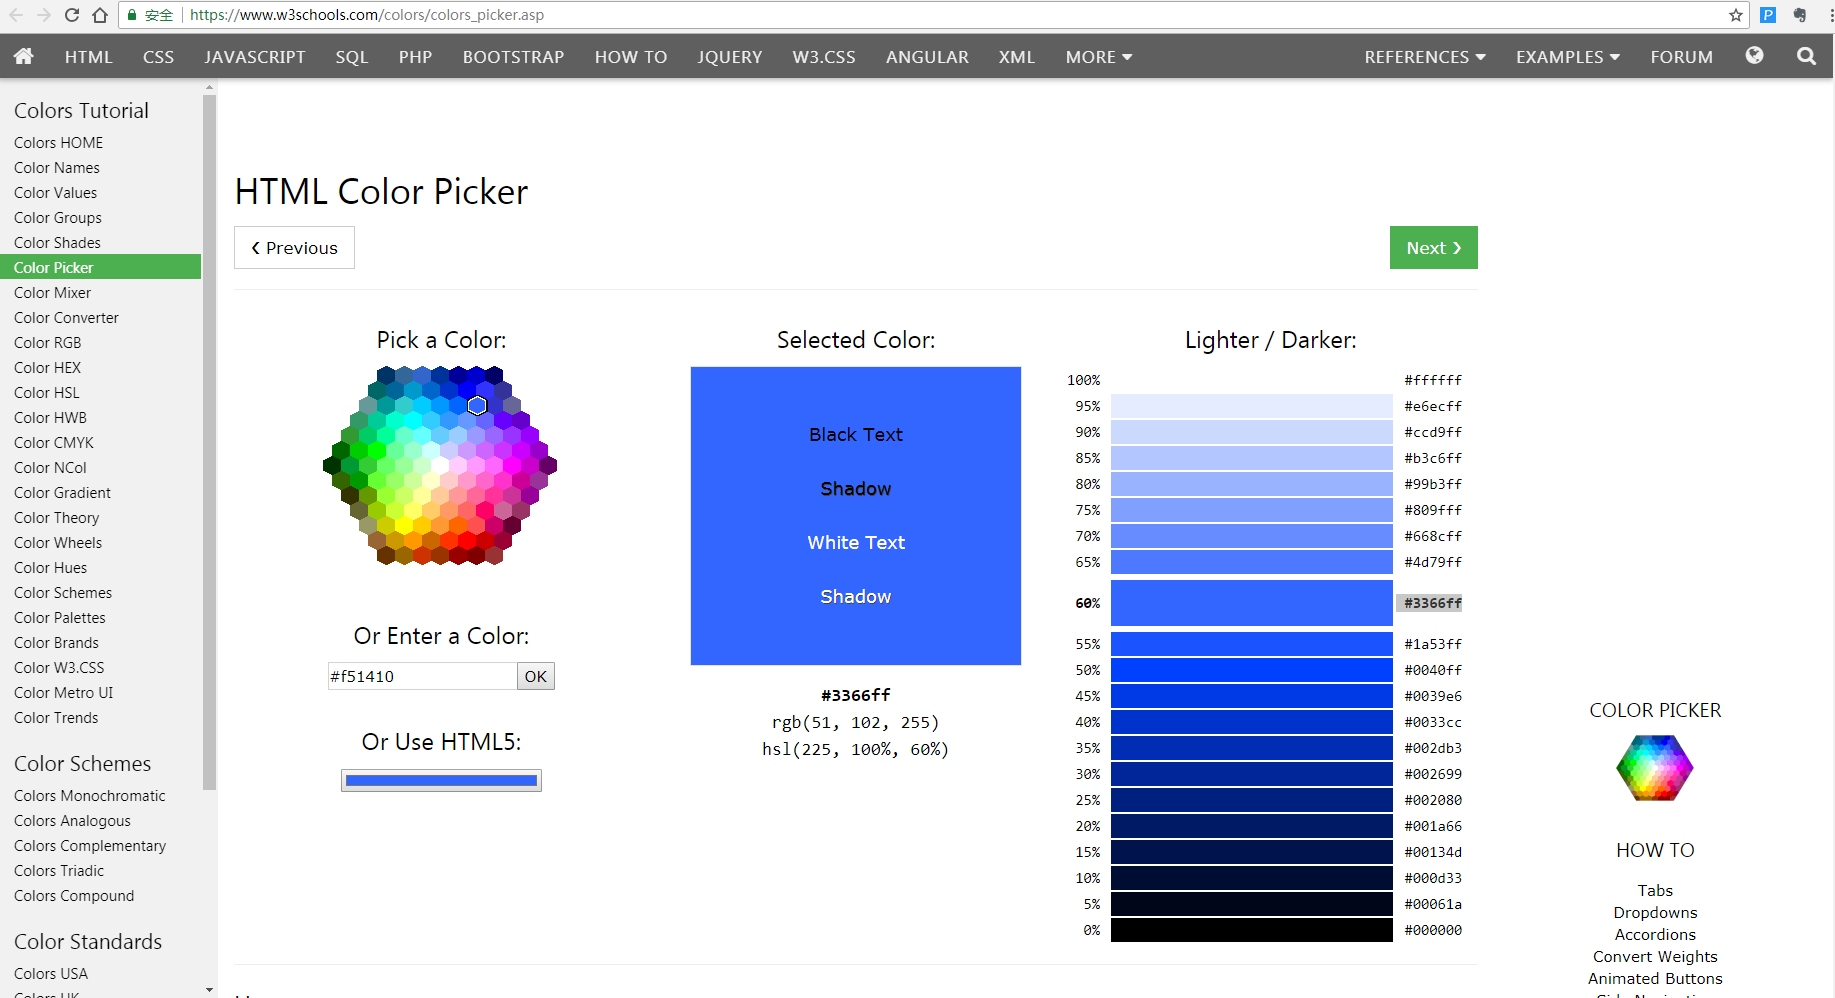Open the Colors Monochromatic link
1835x998 pixels.
point(90,796)
